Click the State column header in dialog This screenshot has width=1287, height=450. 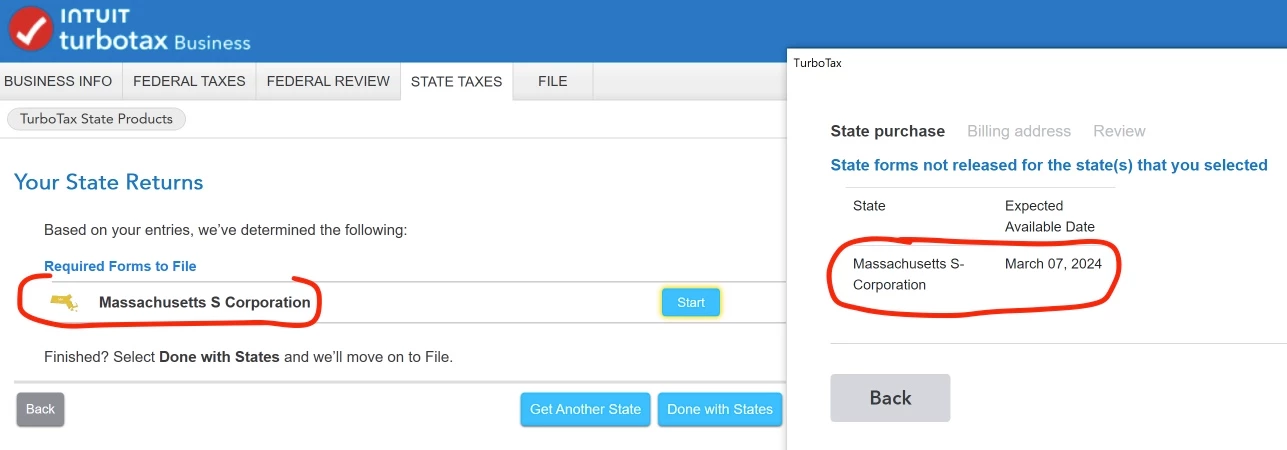point(869,206)
